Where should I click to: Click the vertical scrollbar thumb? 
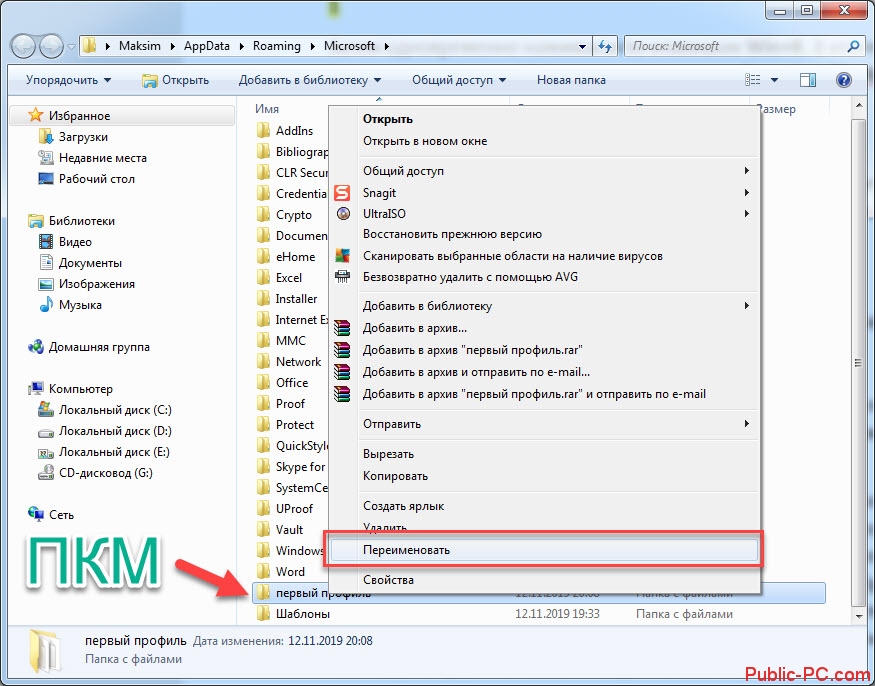(x=859, y=363)
